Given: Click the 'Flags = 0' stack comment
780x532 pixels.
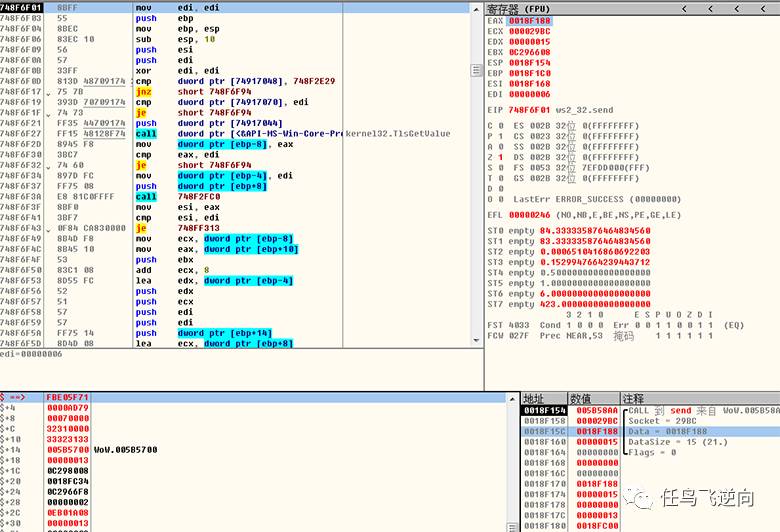Looking at the screenshot, I should (x=652, y=452).
